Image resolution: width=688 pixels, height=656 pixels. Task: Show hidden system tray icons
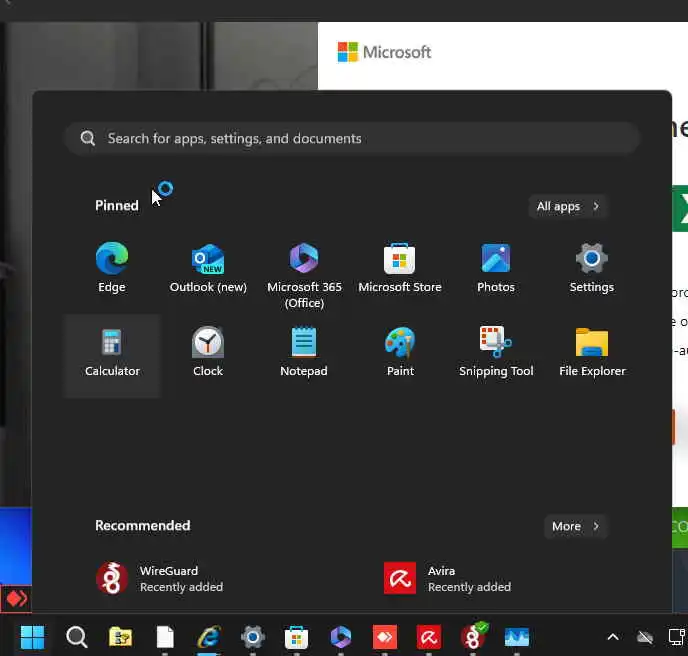pyautogui.click(x=613, y=637)
